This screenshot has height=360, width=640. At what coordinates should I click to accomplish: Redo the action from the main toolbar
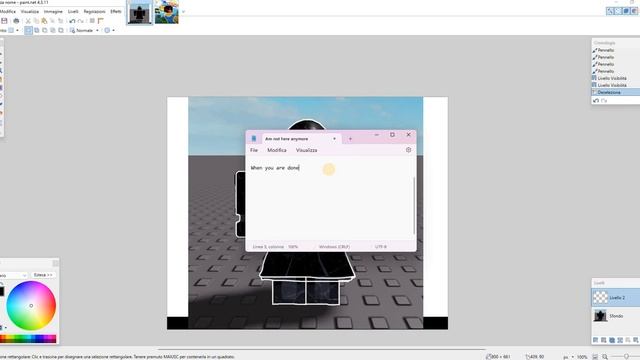pyautogui.click(x=80, y=21)
